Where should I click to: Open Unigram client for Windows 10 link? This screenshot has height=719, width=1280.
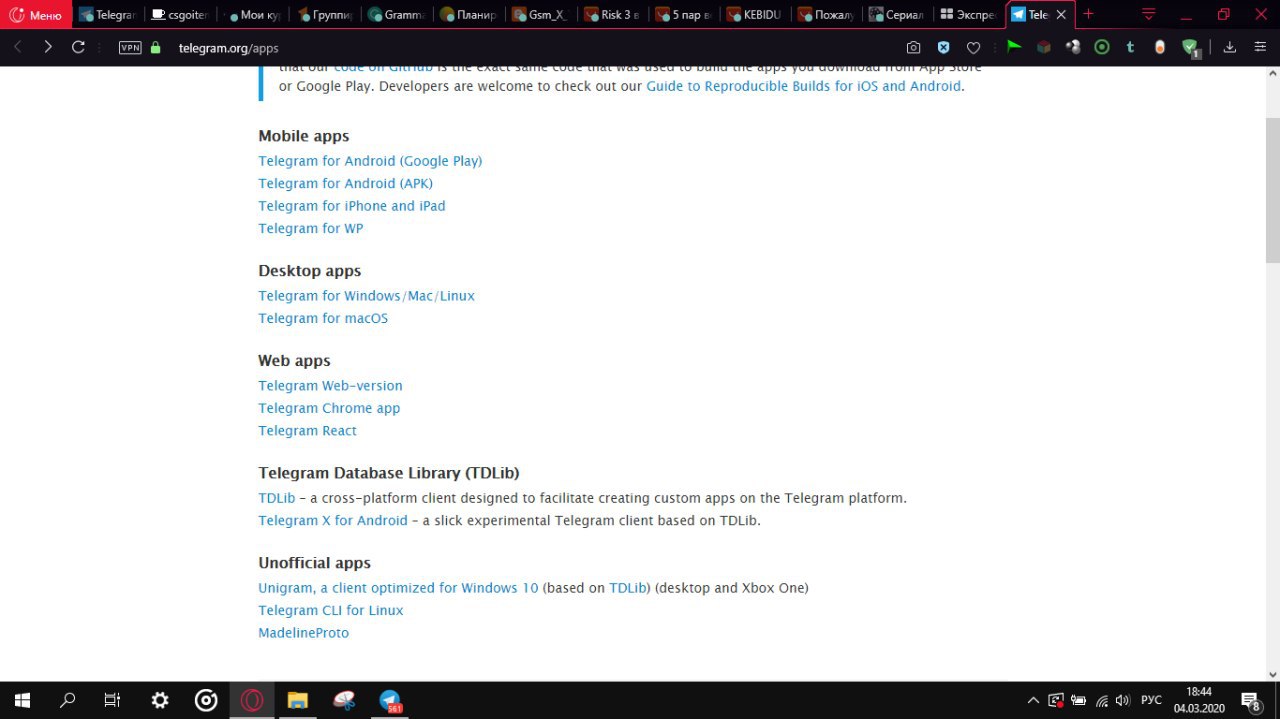(398, 588)
